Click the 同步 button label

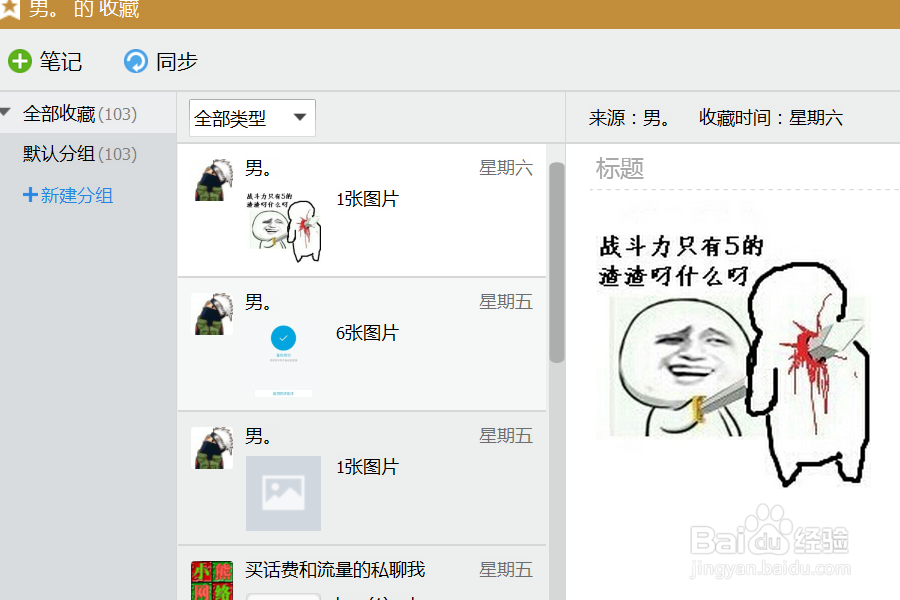pyautogui.click(x=177, y=61)
